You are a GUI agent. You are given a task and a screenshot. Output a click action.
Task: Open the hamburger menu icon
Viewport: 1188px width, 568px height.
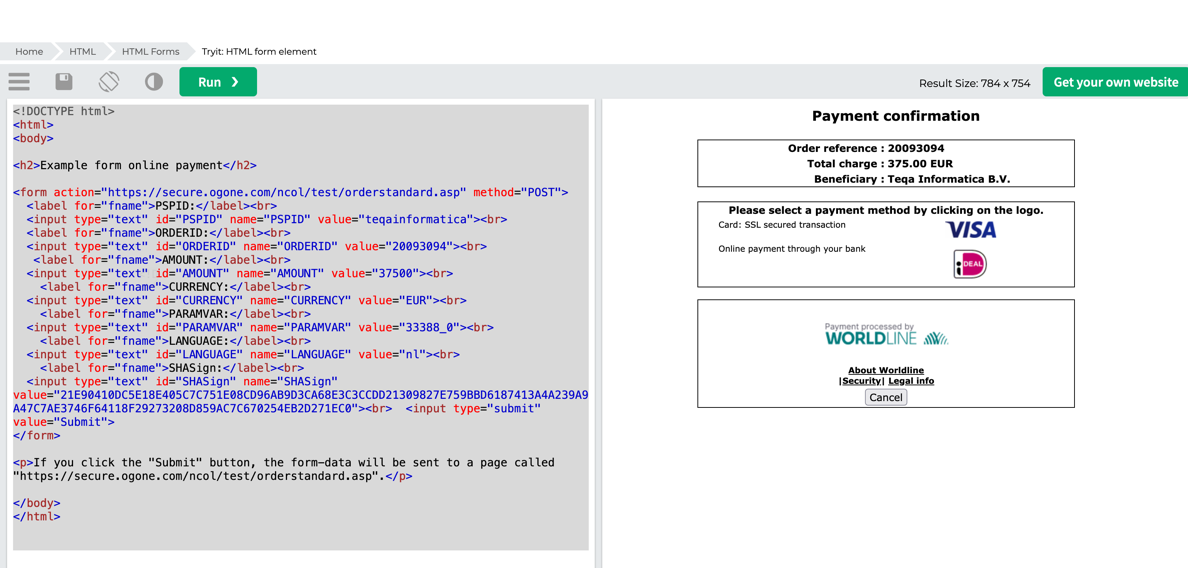pos(19,82)
